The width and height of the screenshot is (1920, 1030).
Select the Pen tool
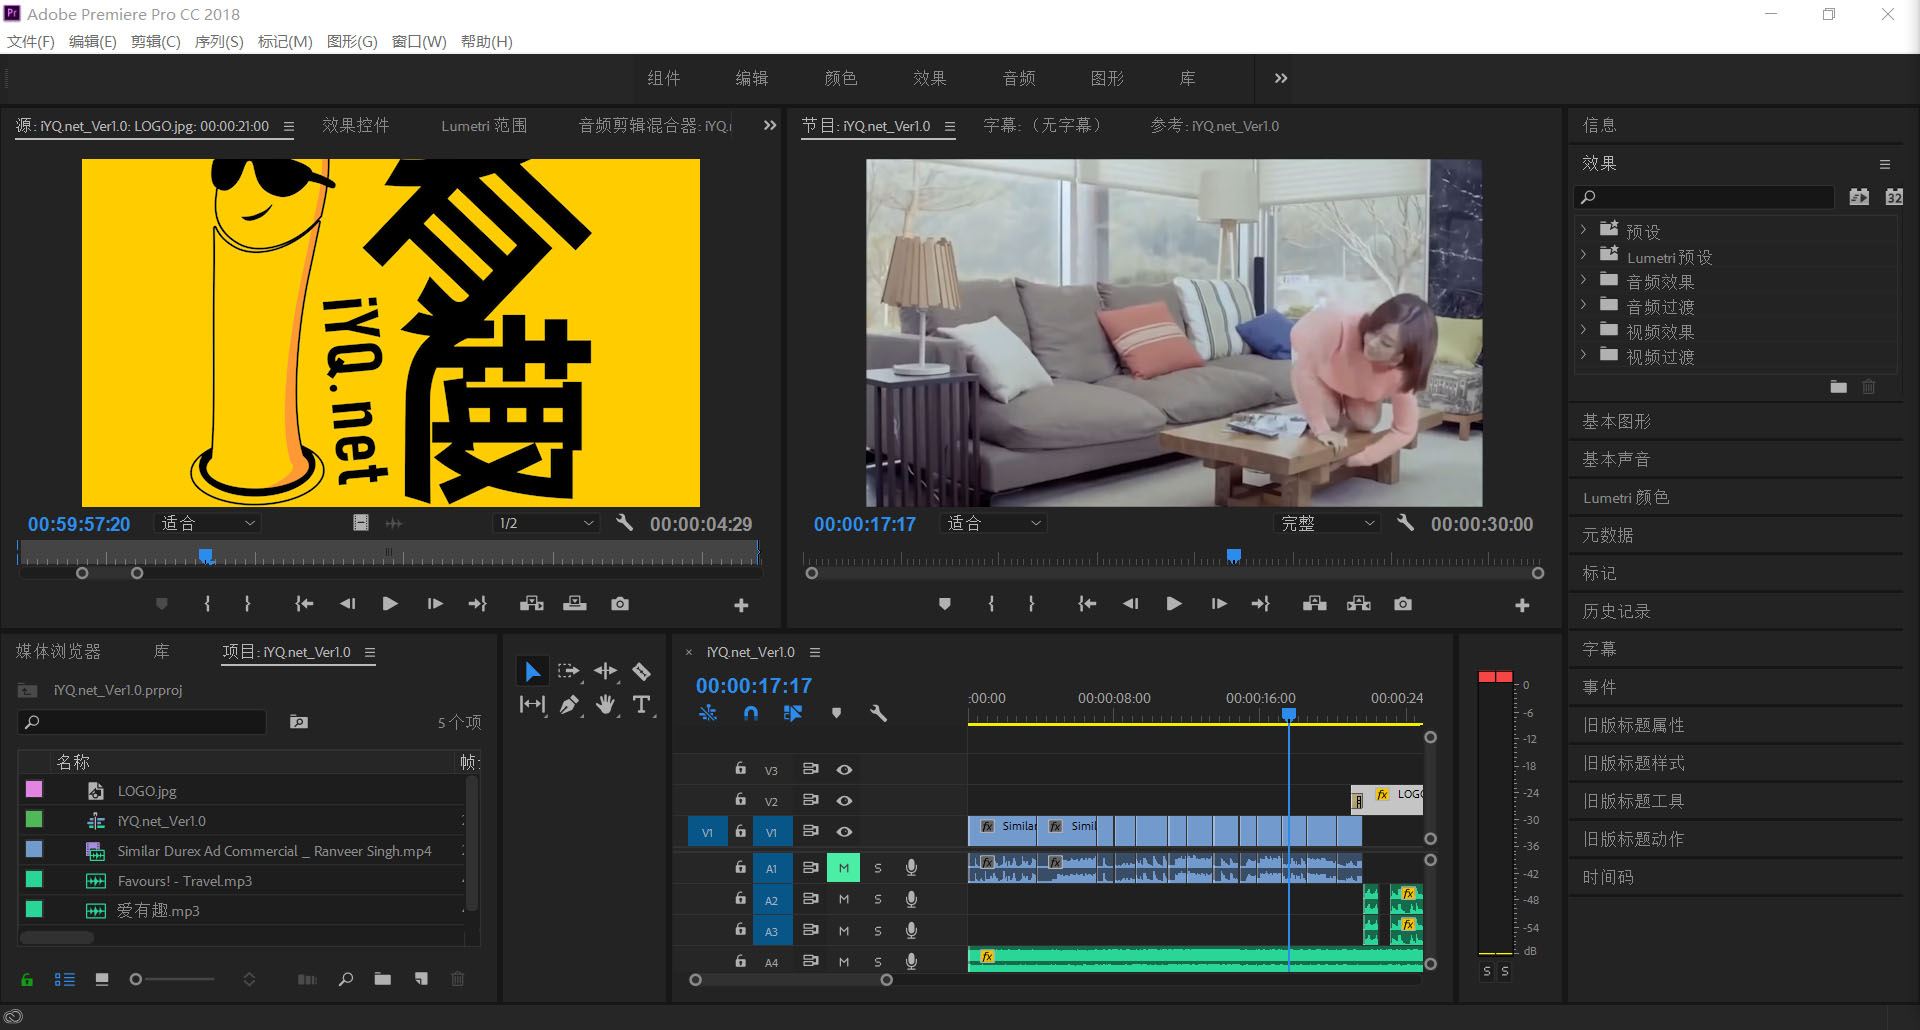tap(569, 705)
